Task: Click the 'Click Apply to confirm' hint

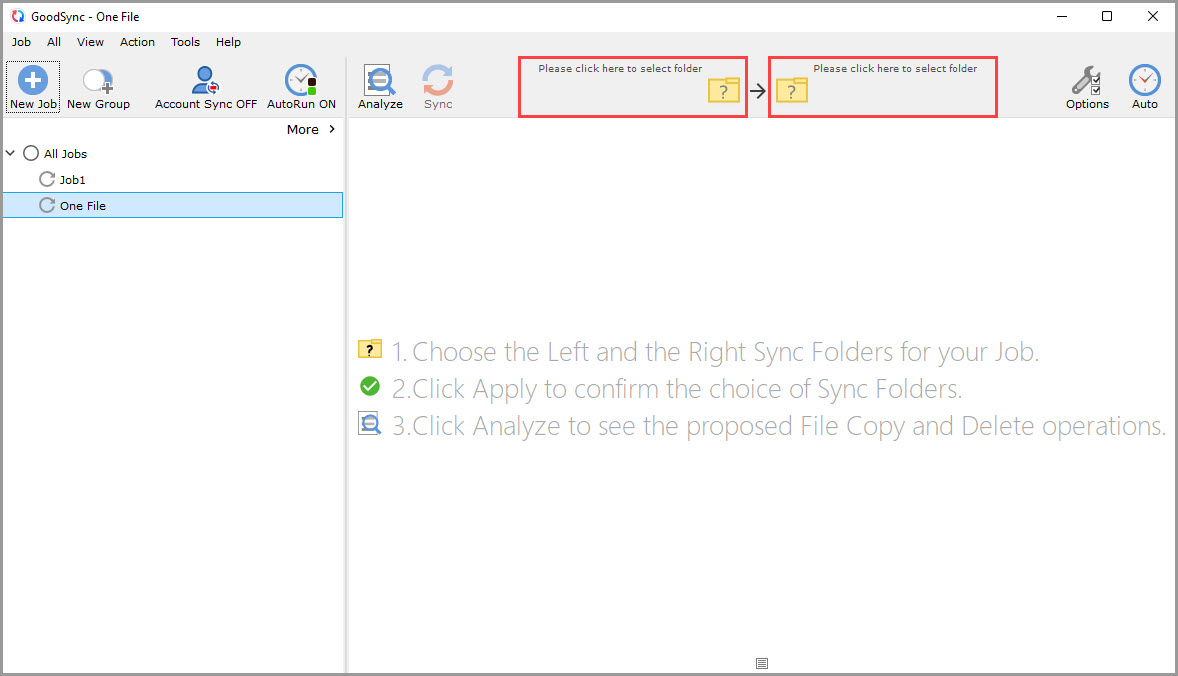Action: click(677, 388)
